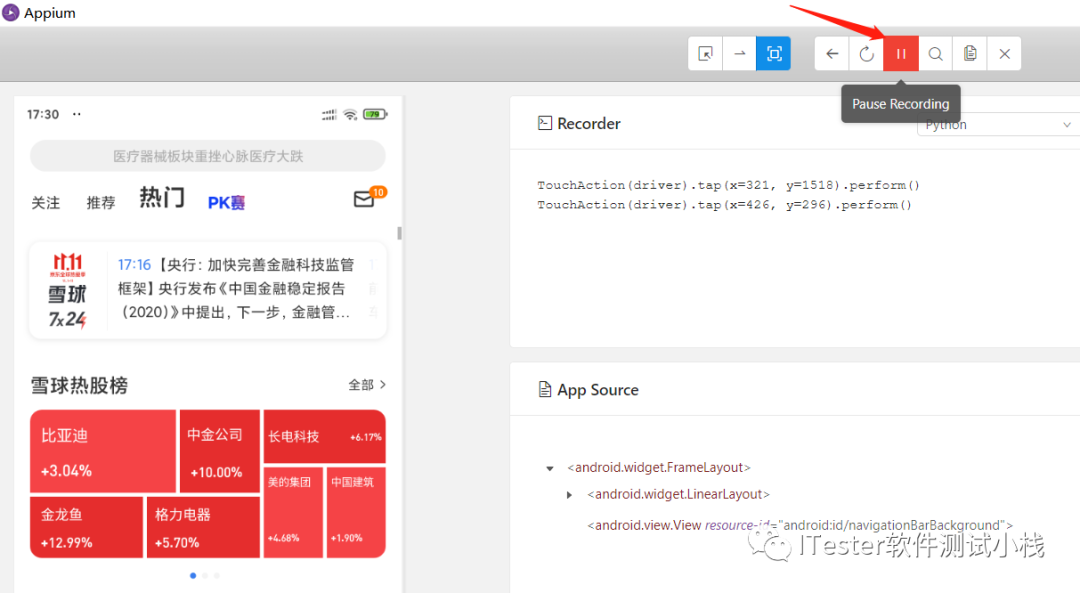Viewport: 1080px width, 593px height.
Task: Open the 长电科技 +6.17% stock tile
Action: pos(324,437)
